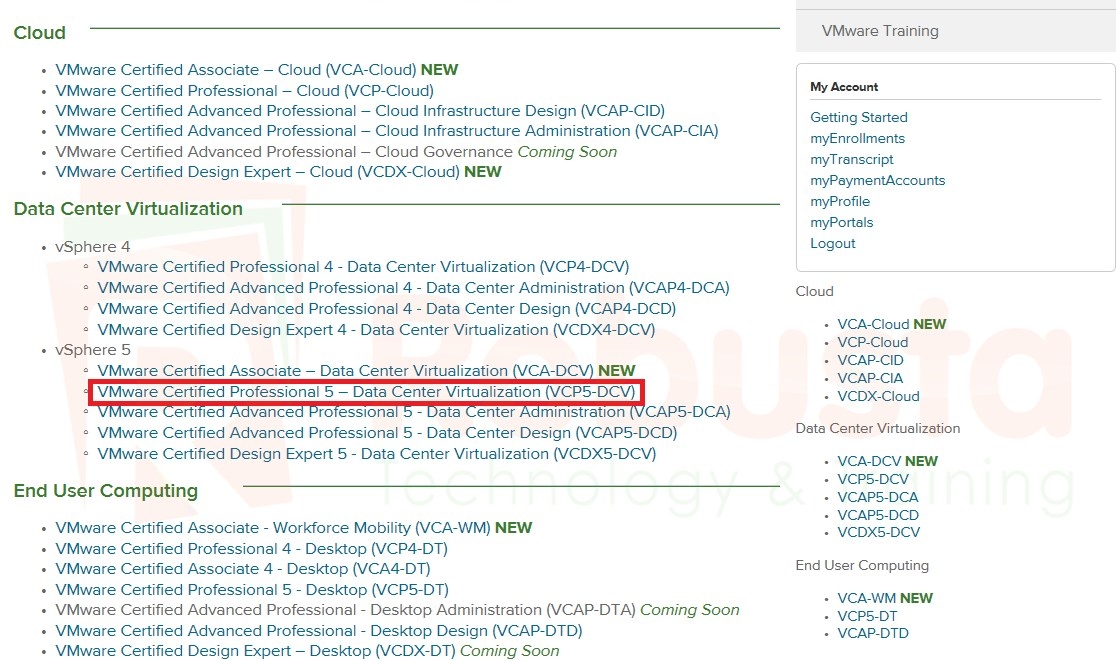The height and width of the screenshot is (661, 1116).
Task: Open the short VCP-Cloud sidebar link
Action: click(873, 342)
